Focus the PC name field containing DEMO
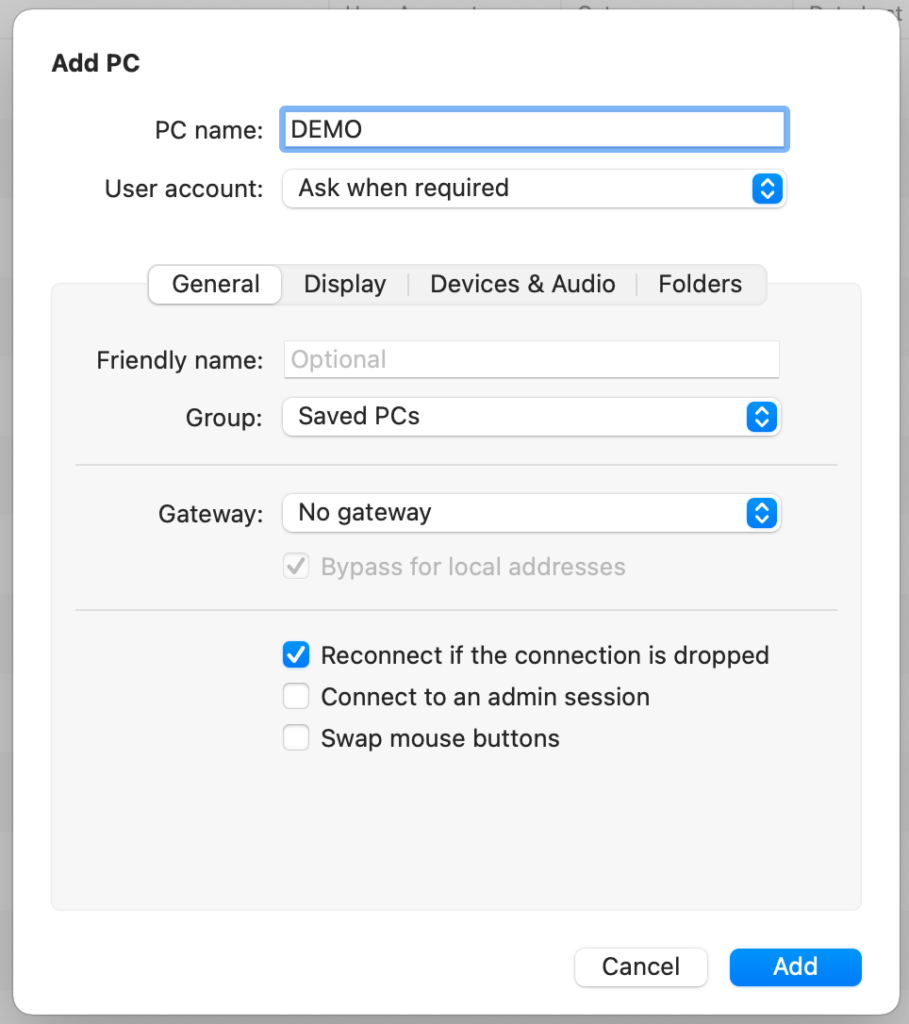Viewport: 909px width, 1024px height. point(534,129)
